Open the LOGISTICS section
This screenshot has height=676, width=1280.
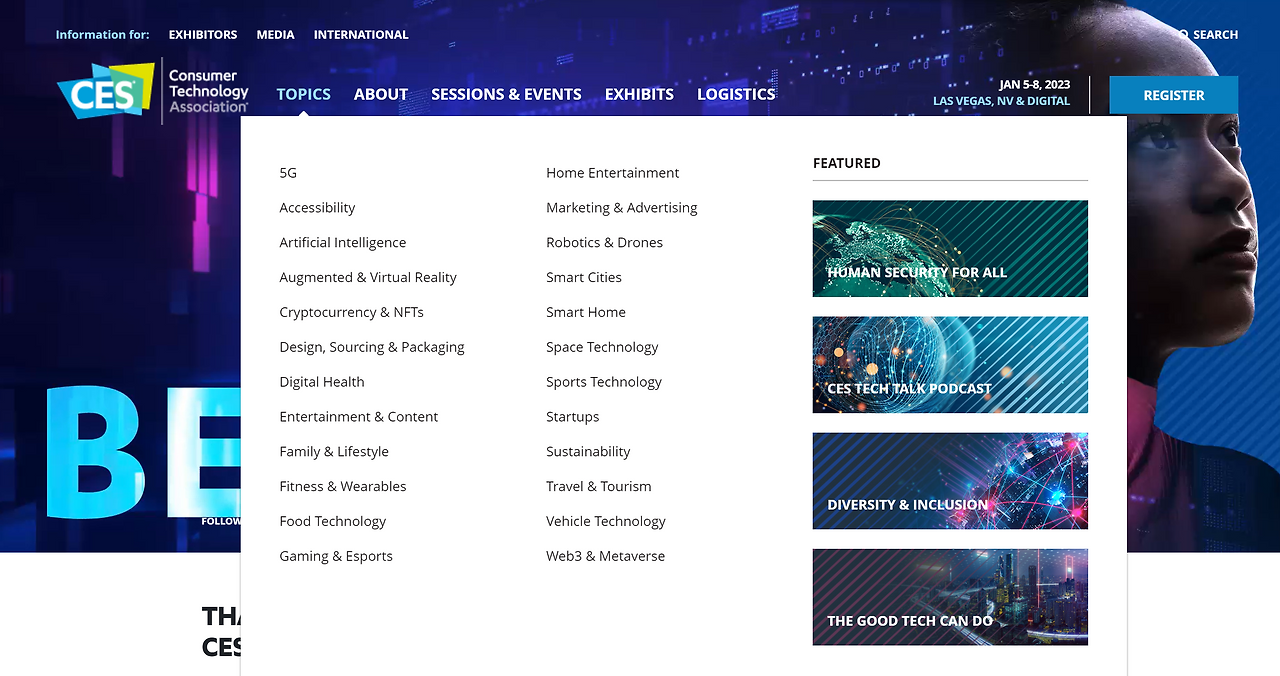click(x=736, y=94)
